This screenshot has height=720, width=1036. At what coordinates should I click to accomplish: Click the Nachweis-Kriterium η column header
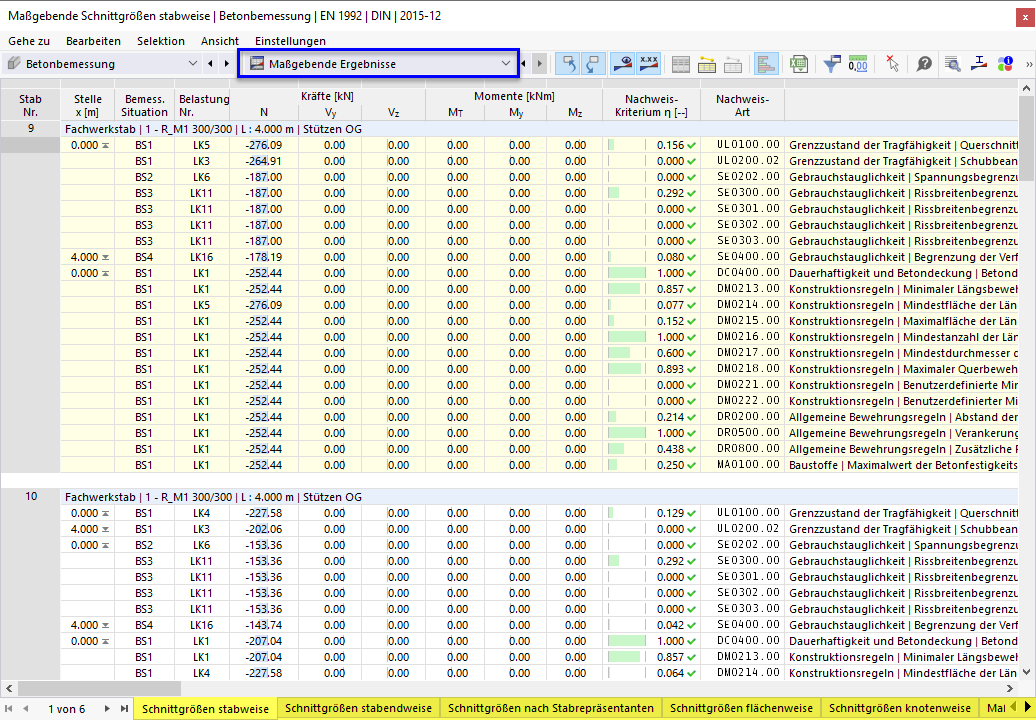pyautogui.click(x=651, y=105)
